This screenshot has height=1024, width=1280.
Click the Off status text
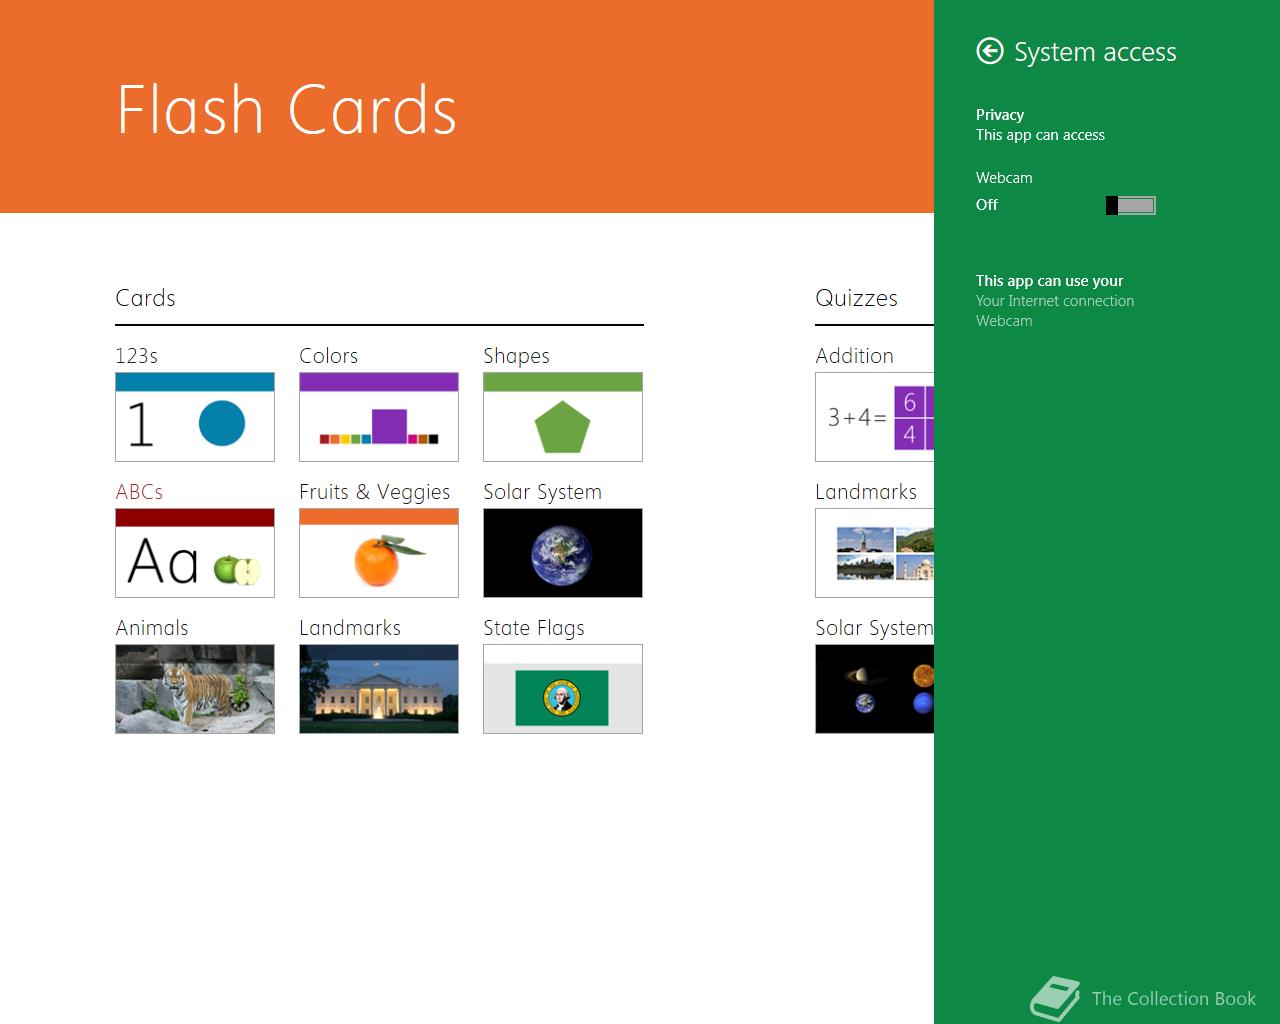click(x=987, y=205)
